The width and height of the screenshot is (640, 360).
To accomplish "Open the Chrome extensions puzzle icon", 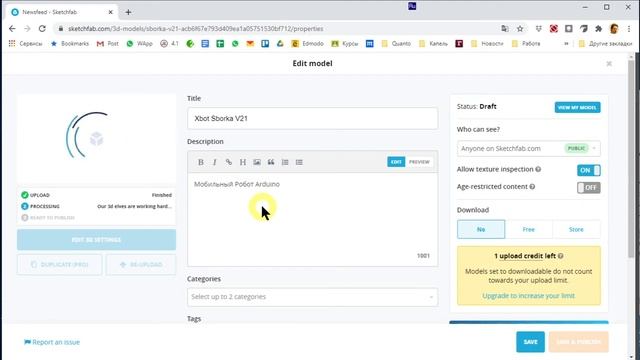I will (x=598, y=29).
